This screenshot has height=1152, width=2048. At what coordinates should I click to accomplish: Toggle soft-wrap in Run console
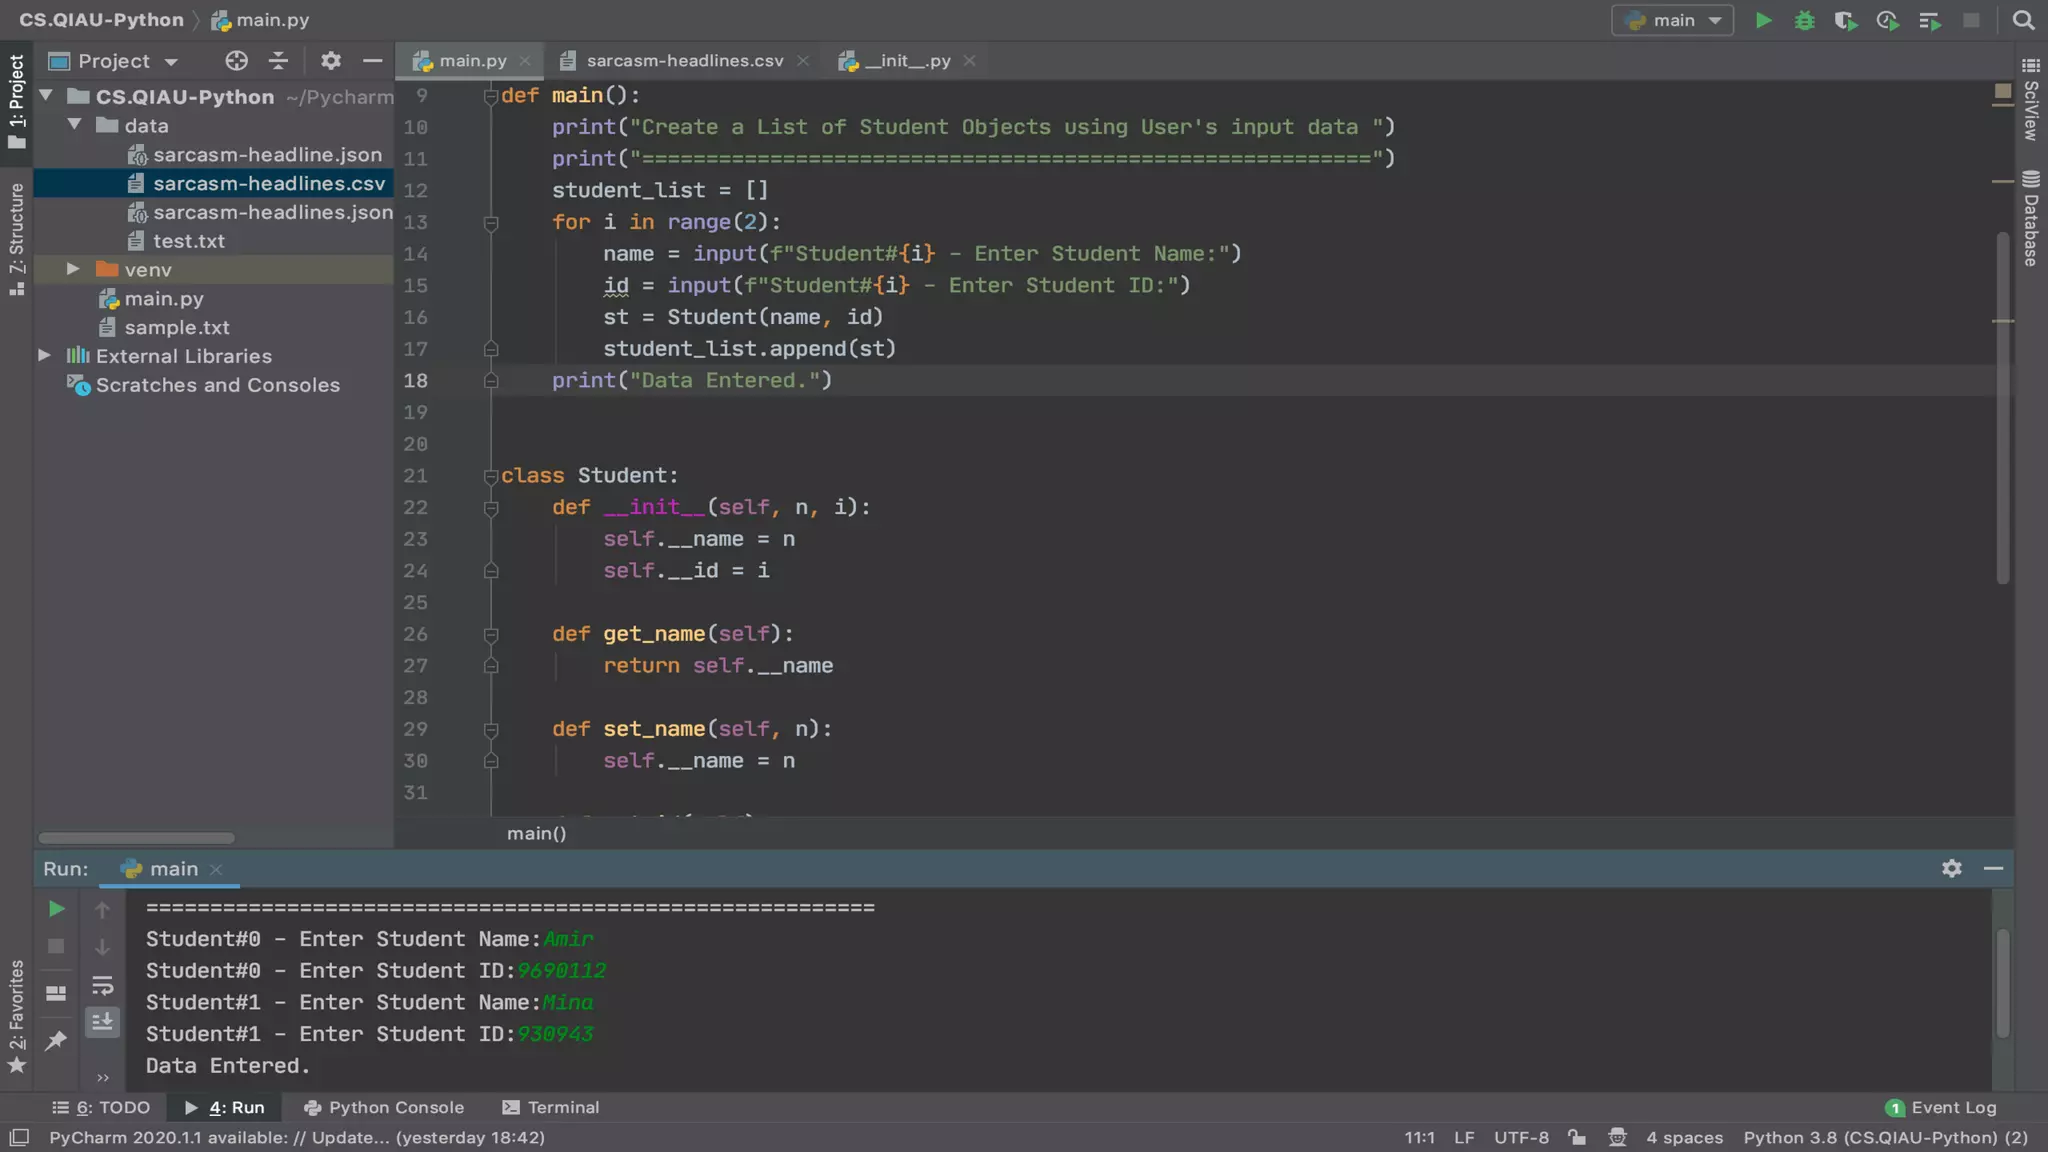pos(102,986)
